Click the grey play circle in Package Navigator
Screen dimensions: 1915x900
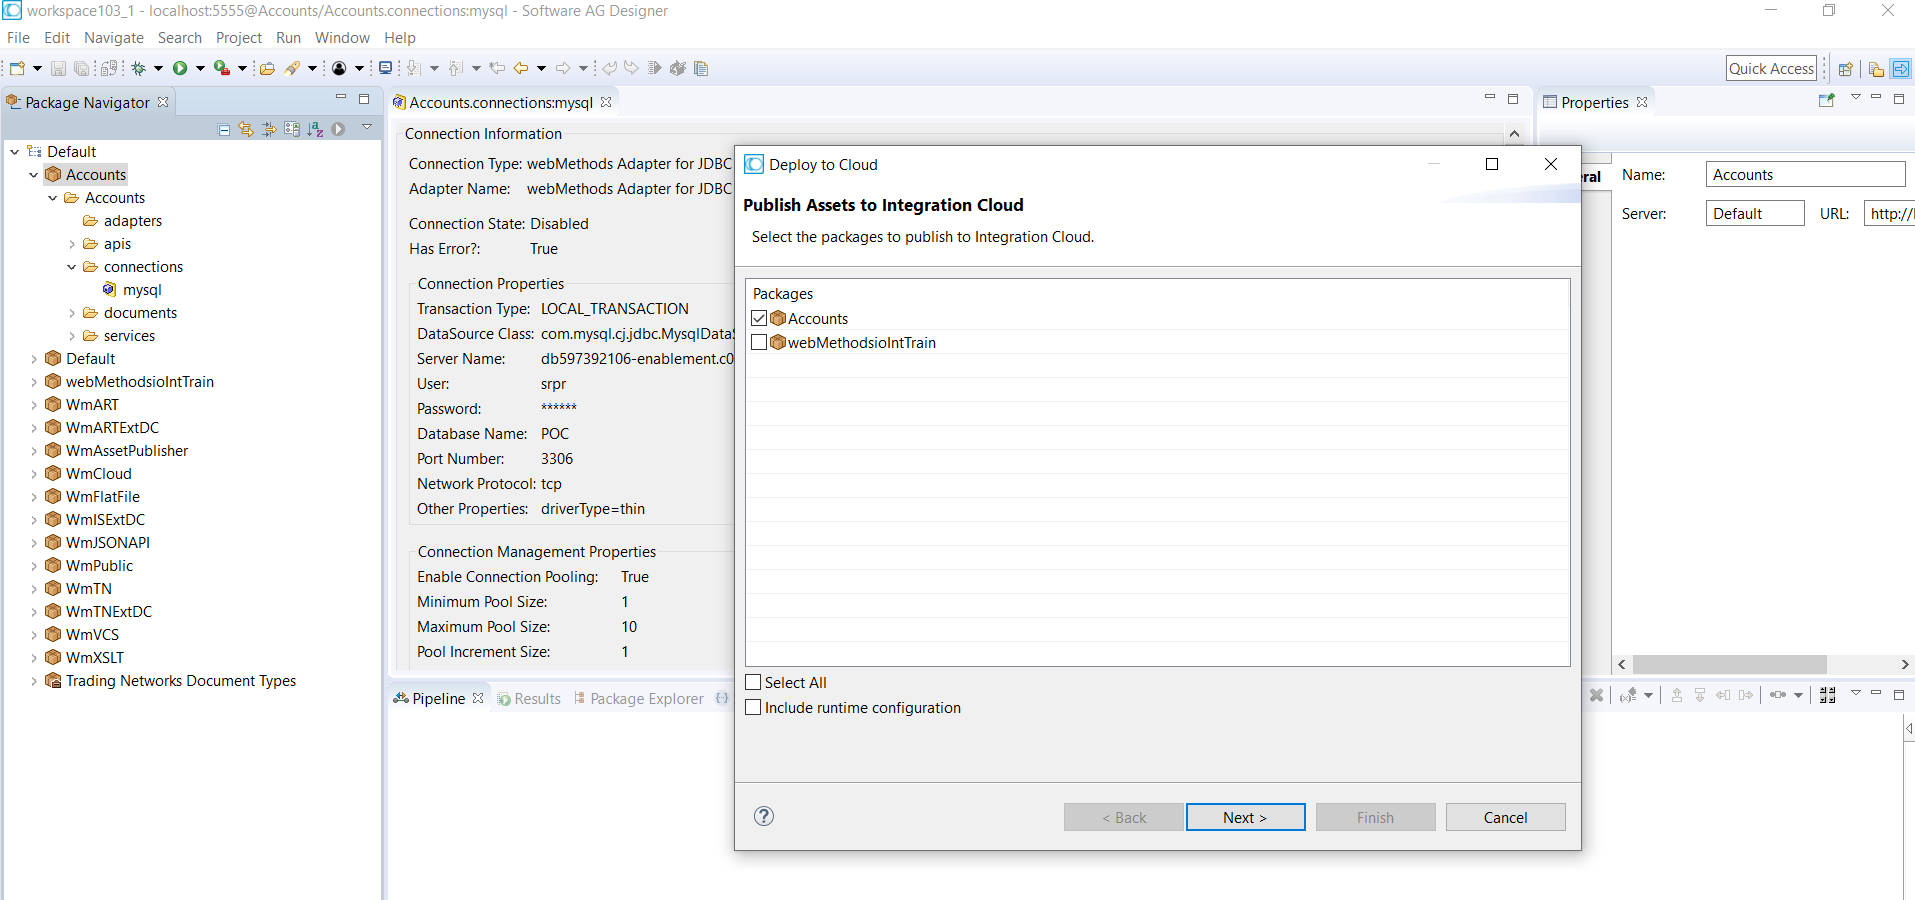pyautogui.click(x=338, y=129)
